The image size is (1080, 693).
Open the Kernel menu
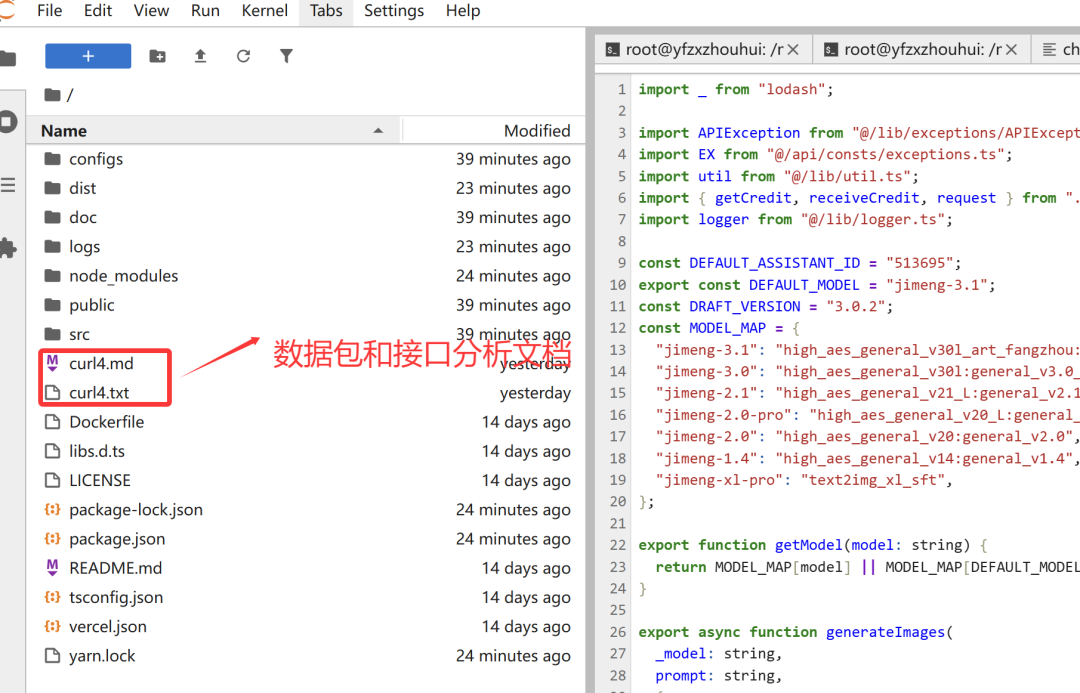click(265, 11)
